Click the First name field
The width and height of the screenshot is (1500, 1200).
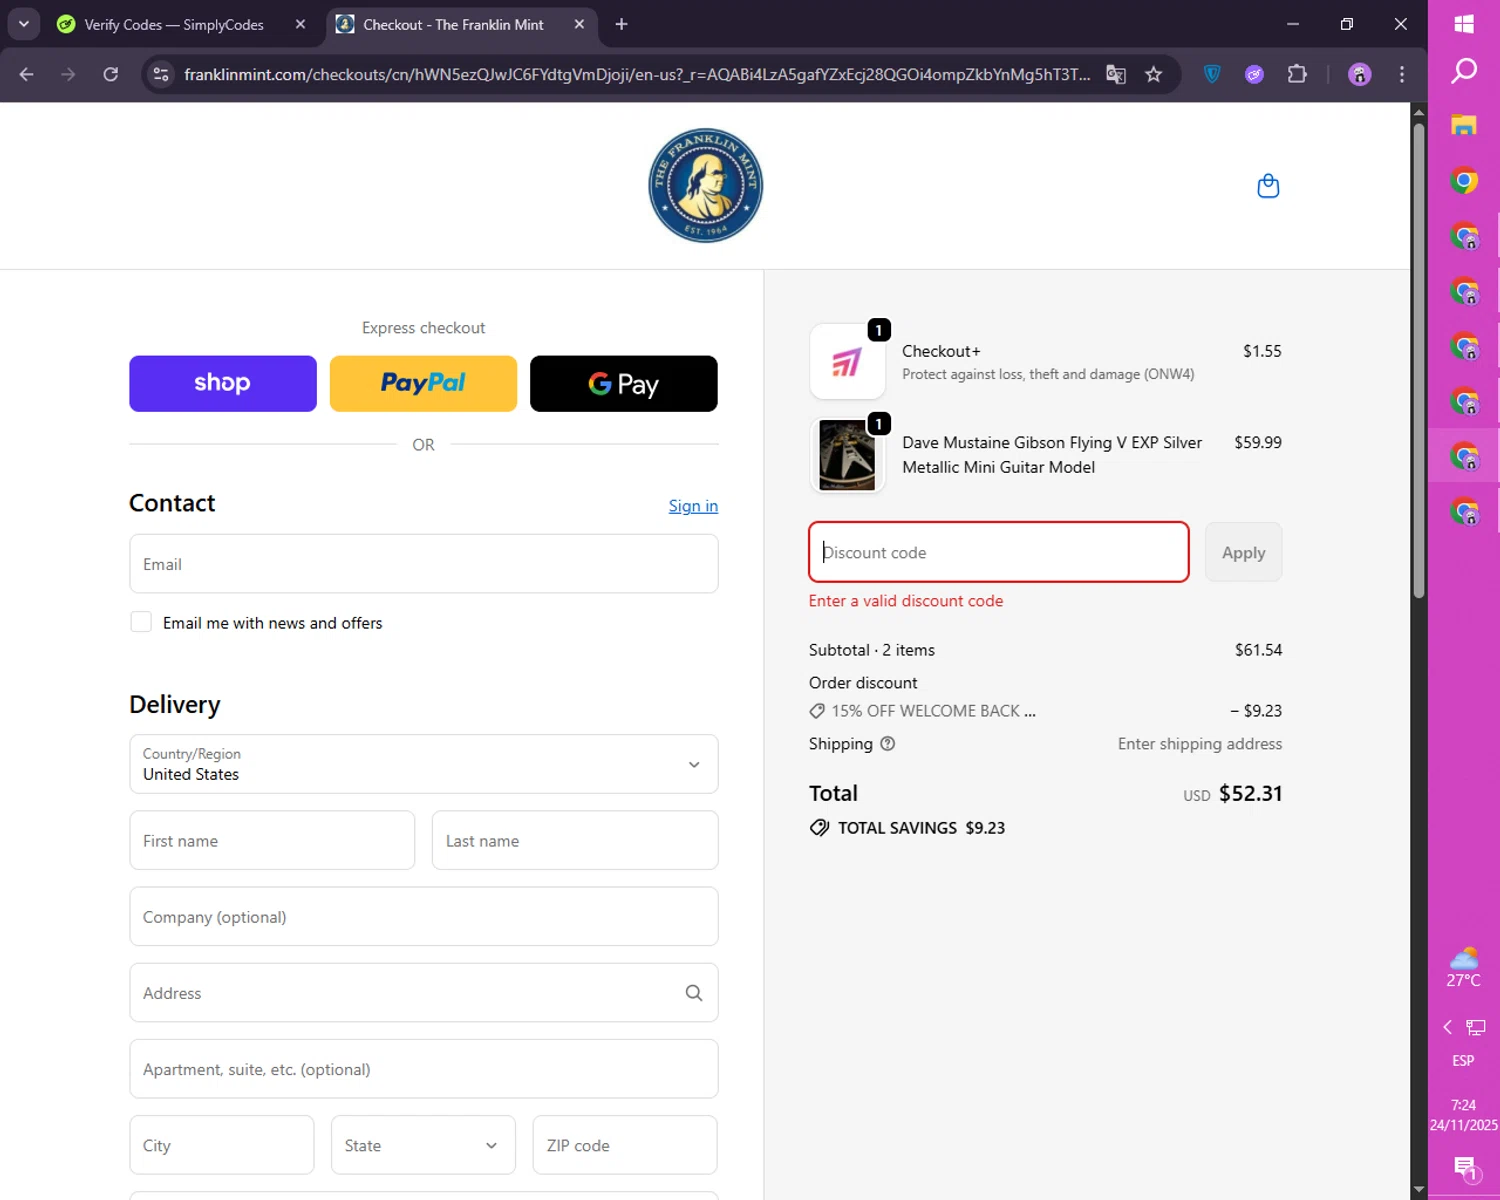[272, 840]
